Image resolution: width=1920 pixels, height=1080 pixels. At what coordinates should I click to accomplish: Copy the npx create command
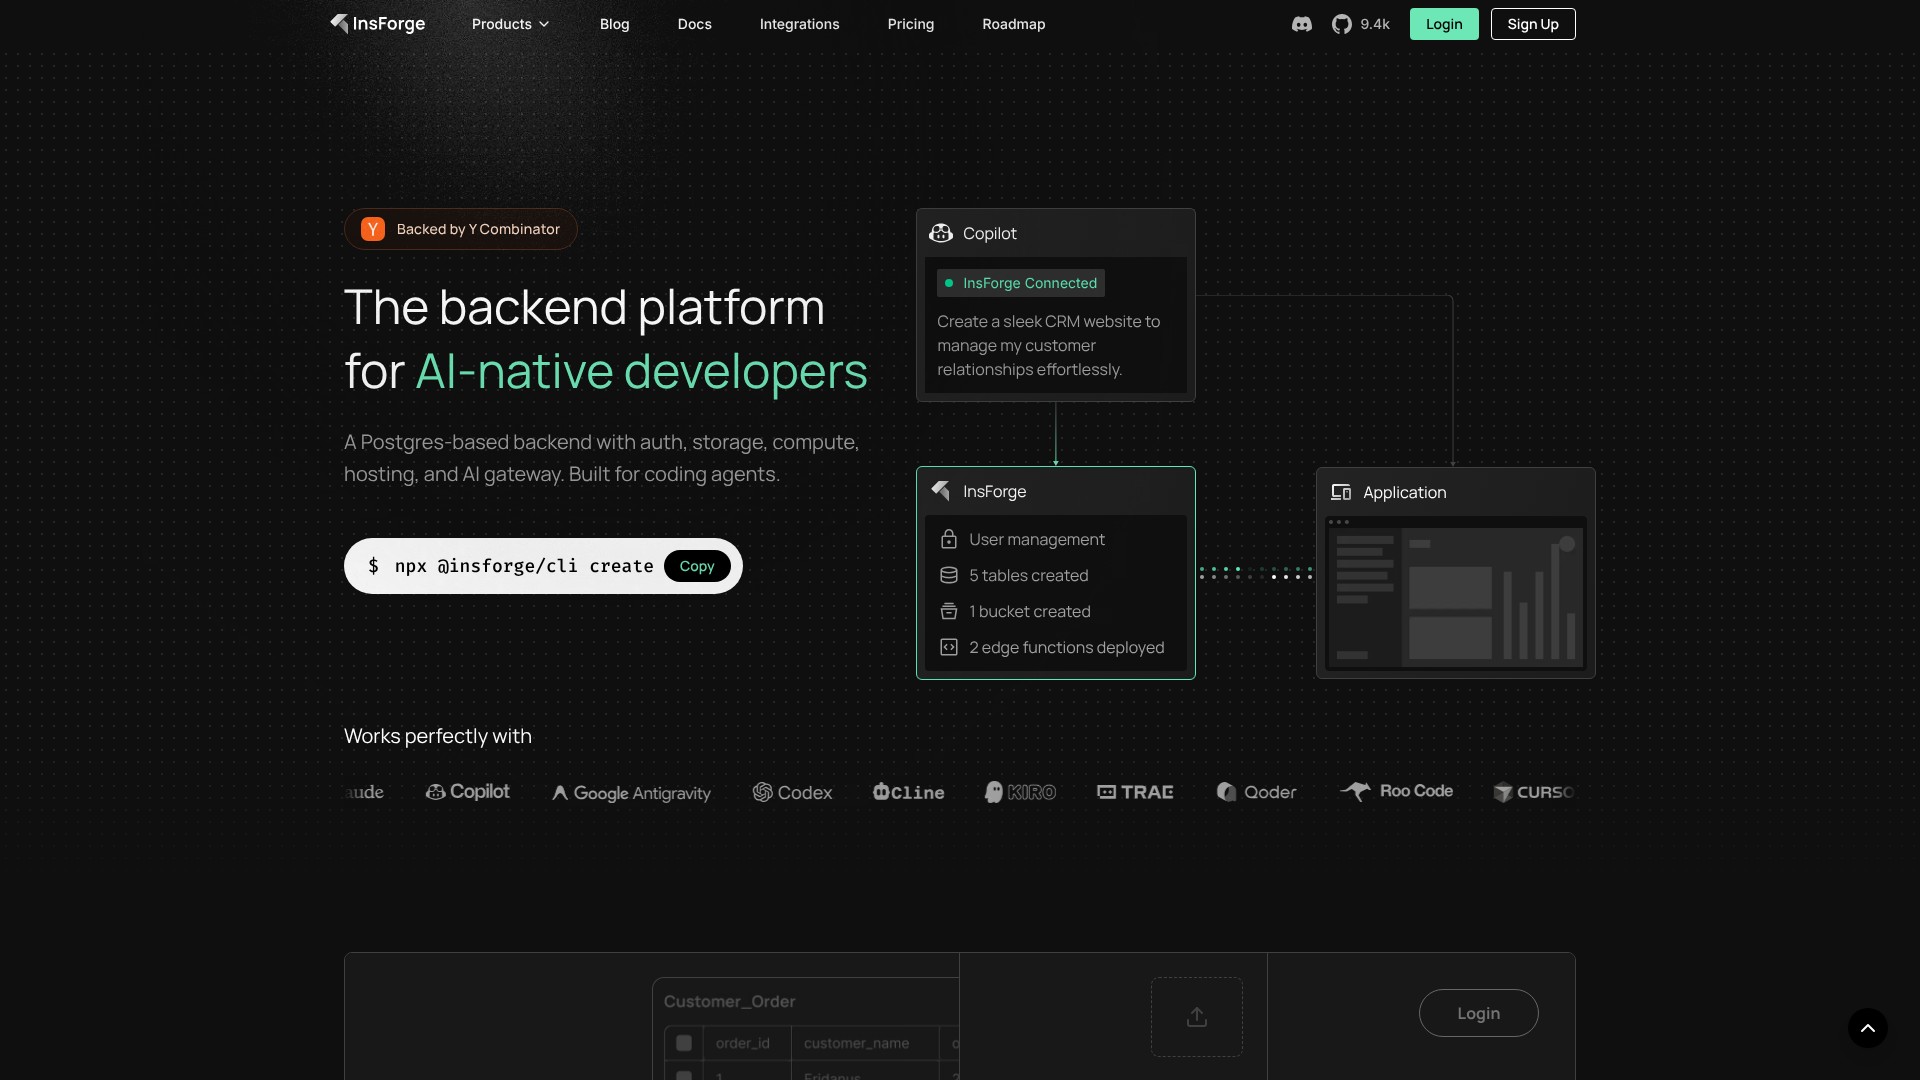(697, 566)
